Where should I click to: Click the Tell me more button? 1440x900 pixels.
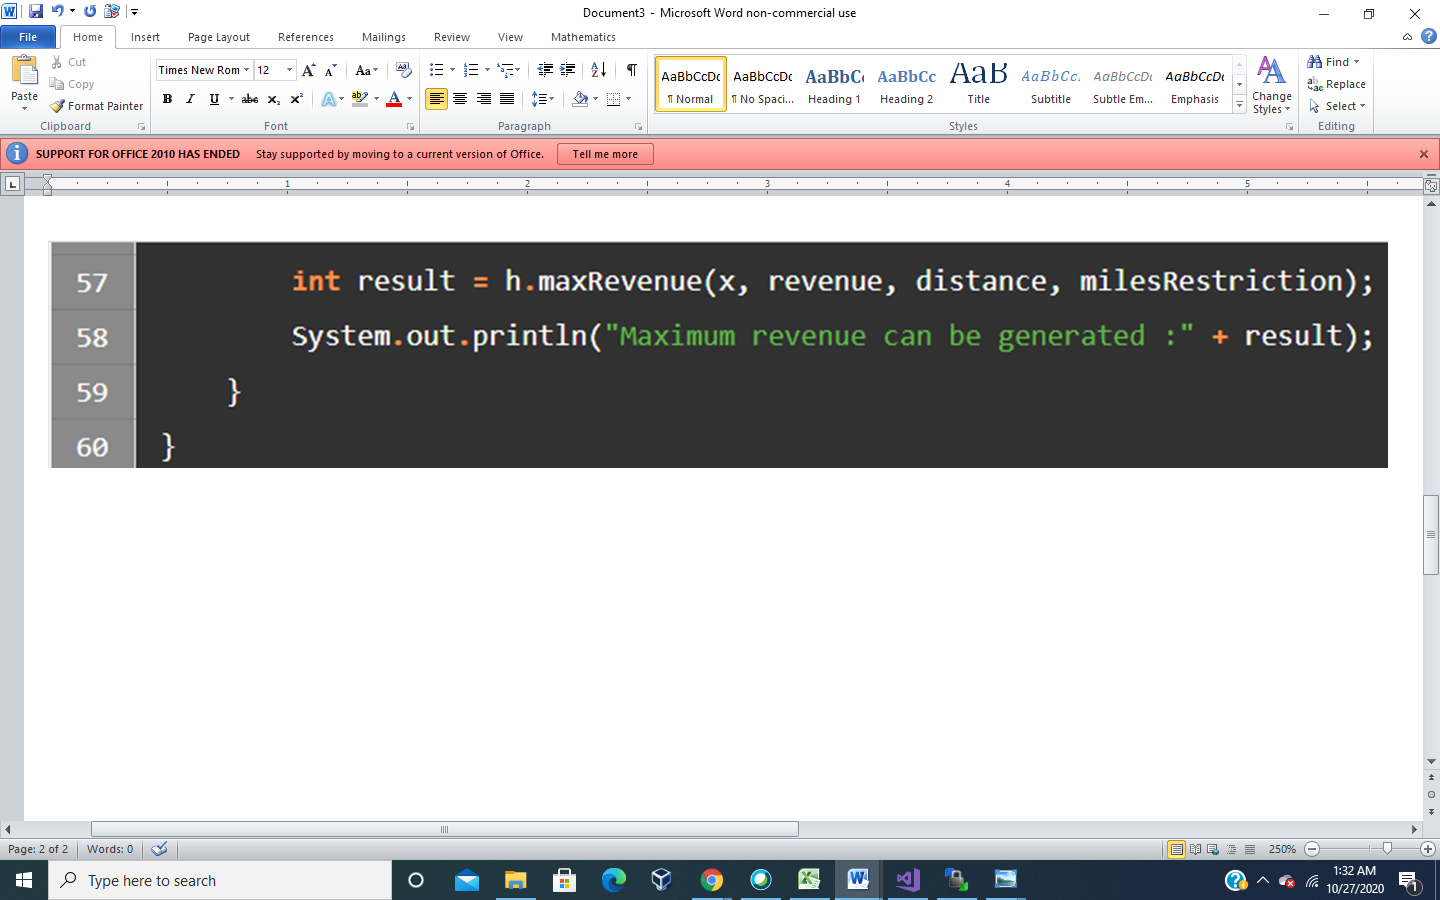(605, 154)
